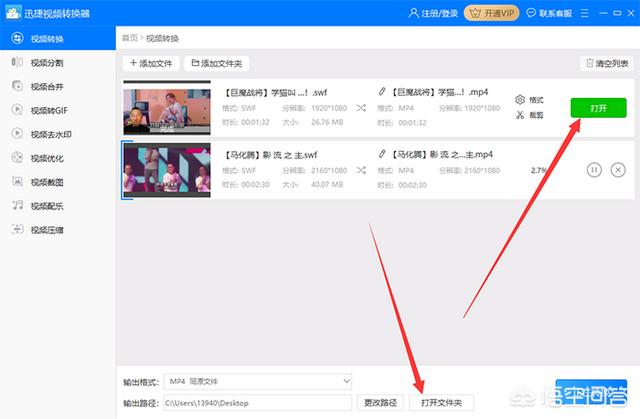Click shuffle icon in 马化腾 row
The width and height of the screenshot is (640, 419).
361,170
